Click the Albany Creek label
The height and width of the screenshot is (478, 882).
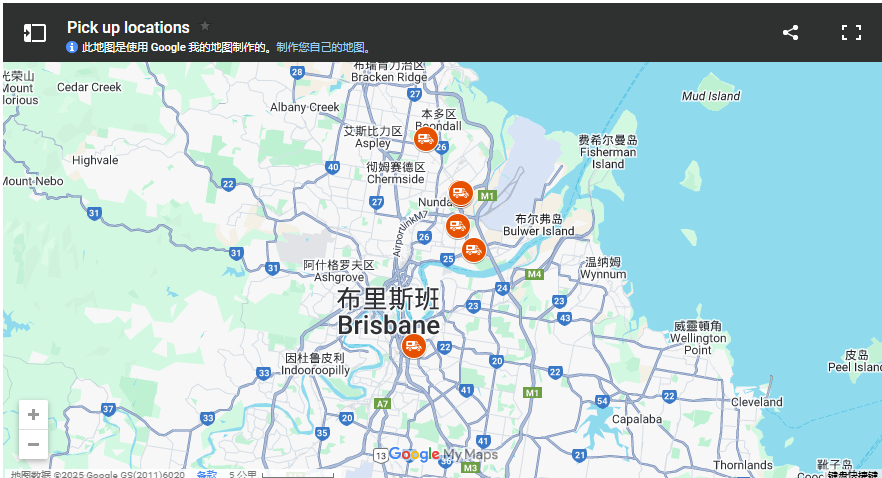point(304,107)
